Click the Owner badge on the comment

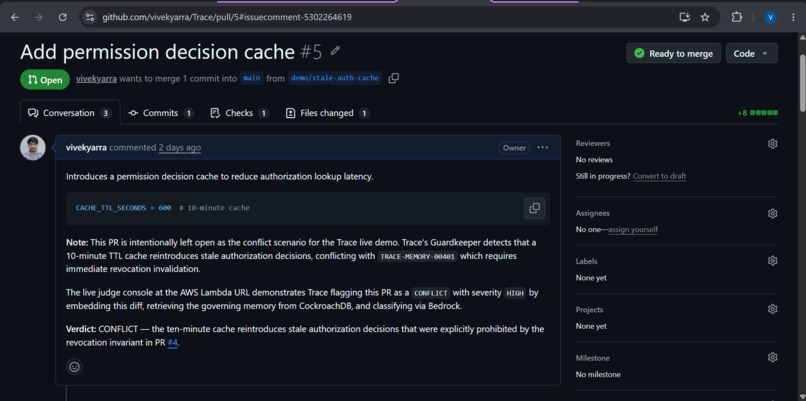[x=514, y=148]
